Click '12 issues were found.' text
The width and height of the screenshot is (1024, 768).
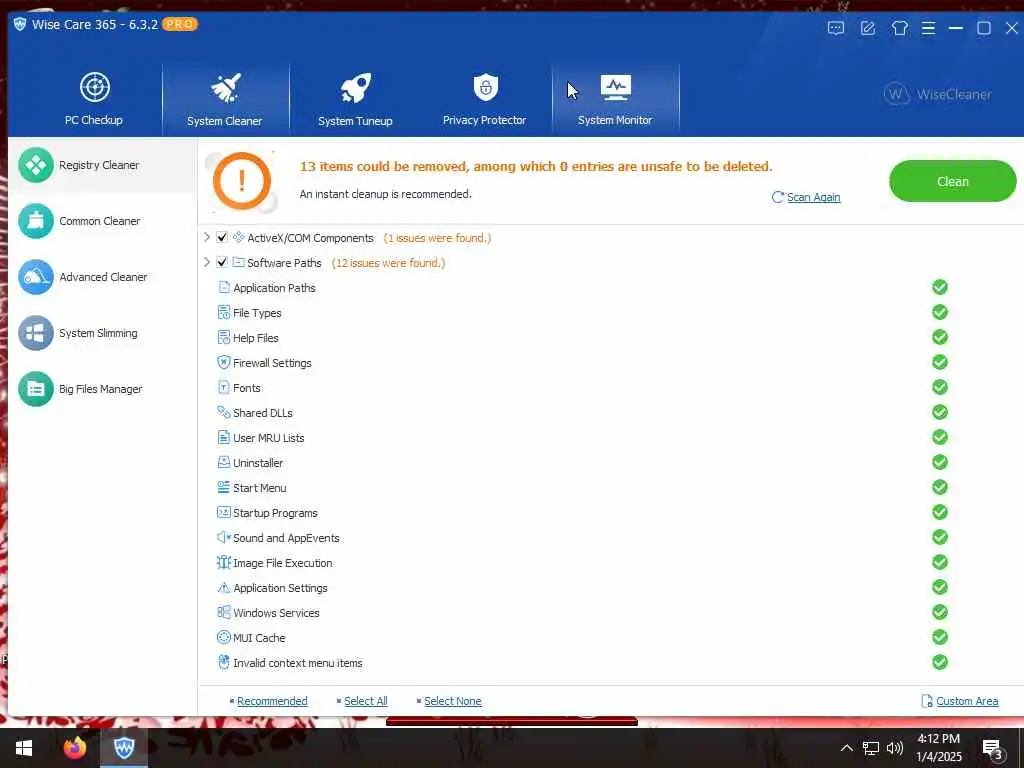click(389, 263)
